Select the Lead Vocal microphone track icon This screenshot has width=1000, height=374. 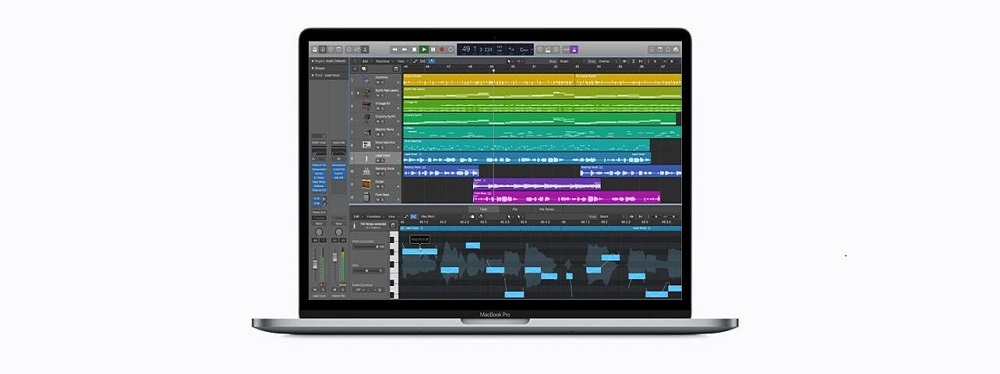366,158
